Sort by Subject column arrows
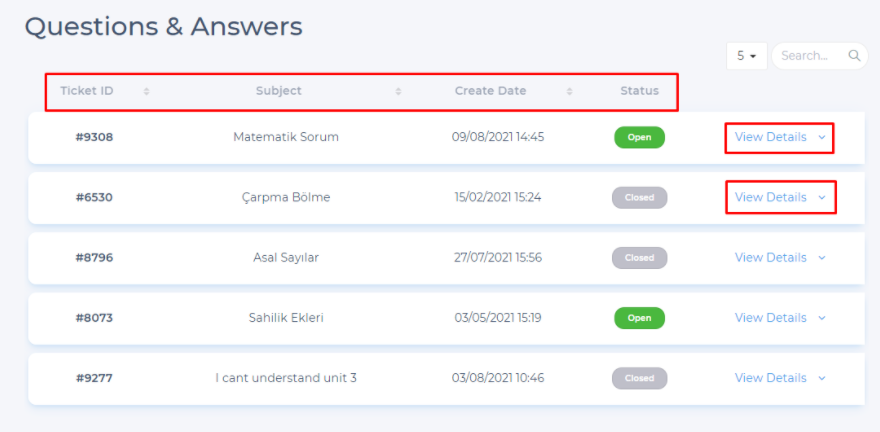 click(x=398, y=91)
